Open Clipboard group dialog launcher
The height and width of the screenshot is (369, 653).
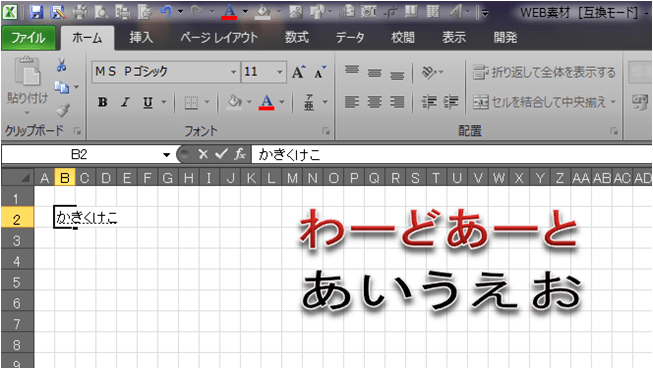click(77, 131)
